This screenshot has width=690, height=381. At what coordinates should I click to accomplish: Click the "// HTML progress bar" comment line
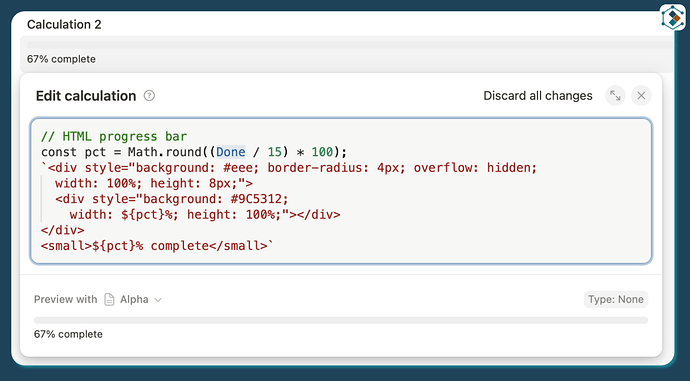click(114, 136)
